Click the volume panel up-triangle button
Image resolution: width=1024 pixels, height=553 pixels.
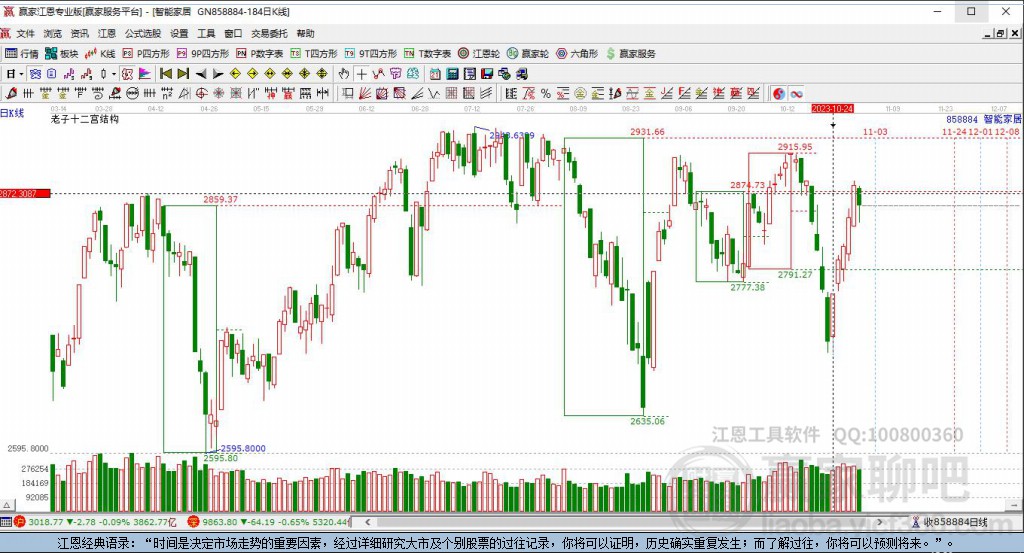(x=7, y=505)
